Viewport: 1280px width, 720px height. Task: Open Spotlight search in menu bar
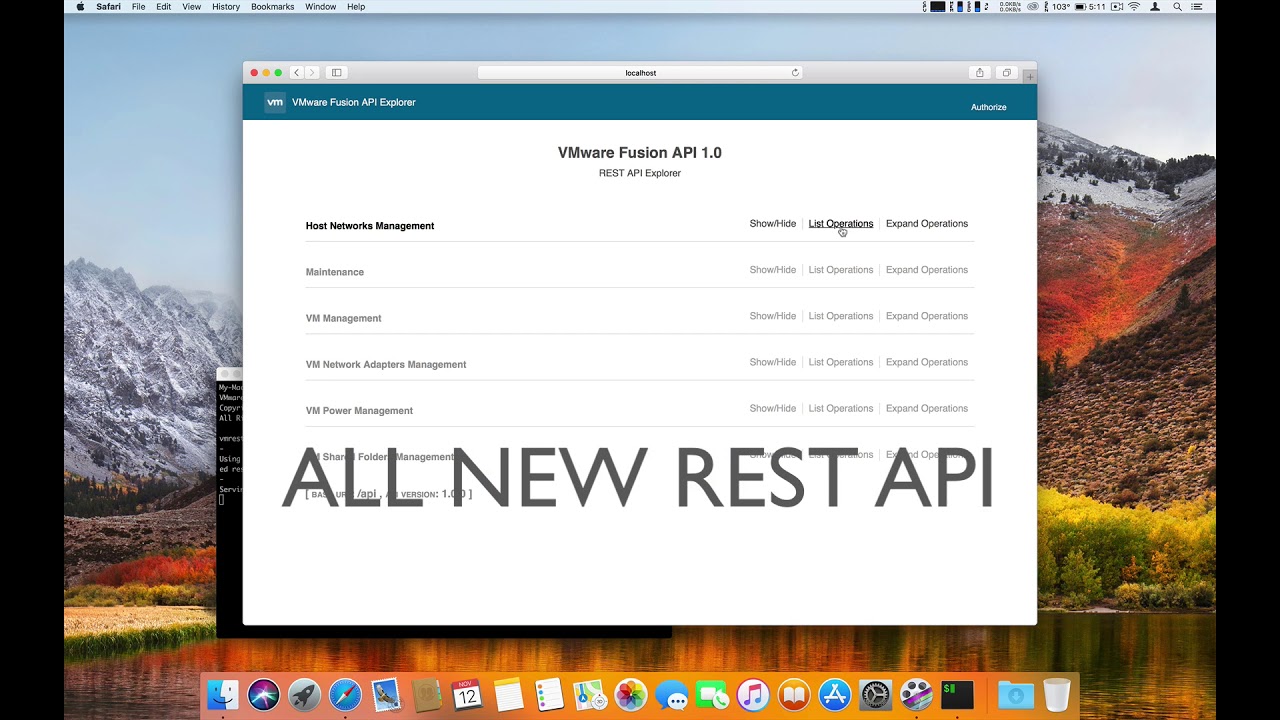tap(1177, 7)
